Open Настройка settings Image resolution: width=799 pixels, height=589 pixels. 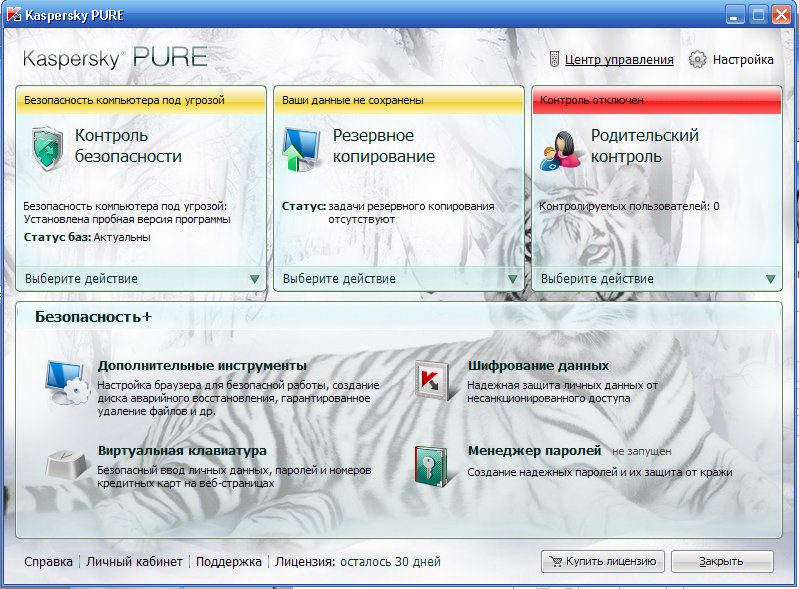743,60
